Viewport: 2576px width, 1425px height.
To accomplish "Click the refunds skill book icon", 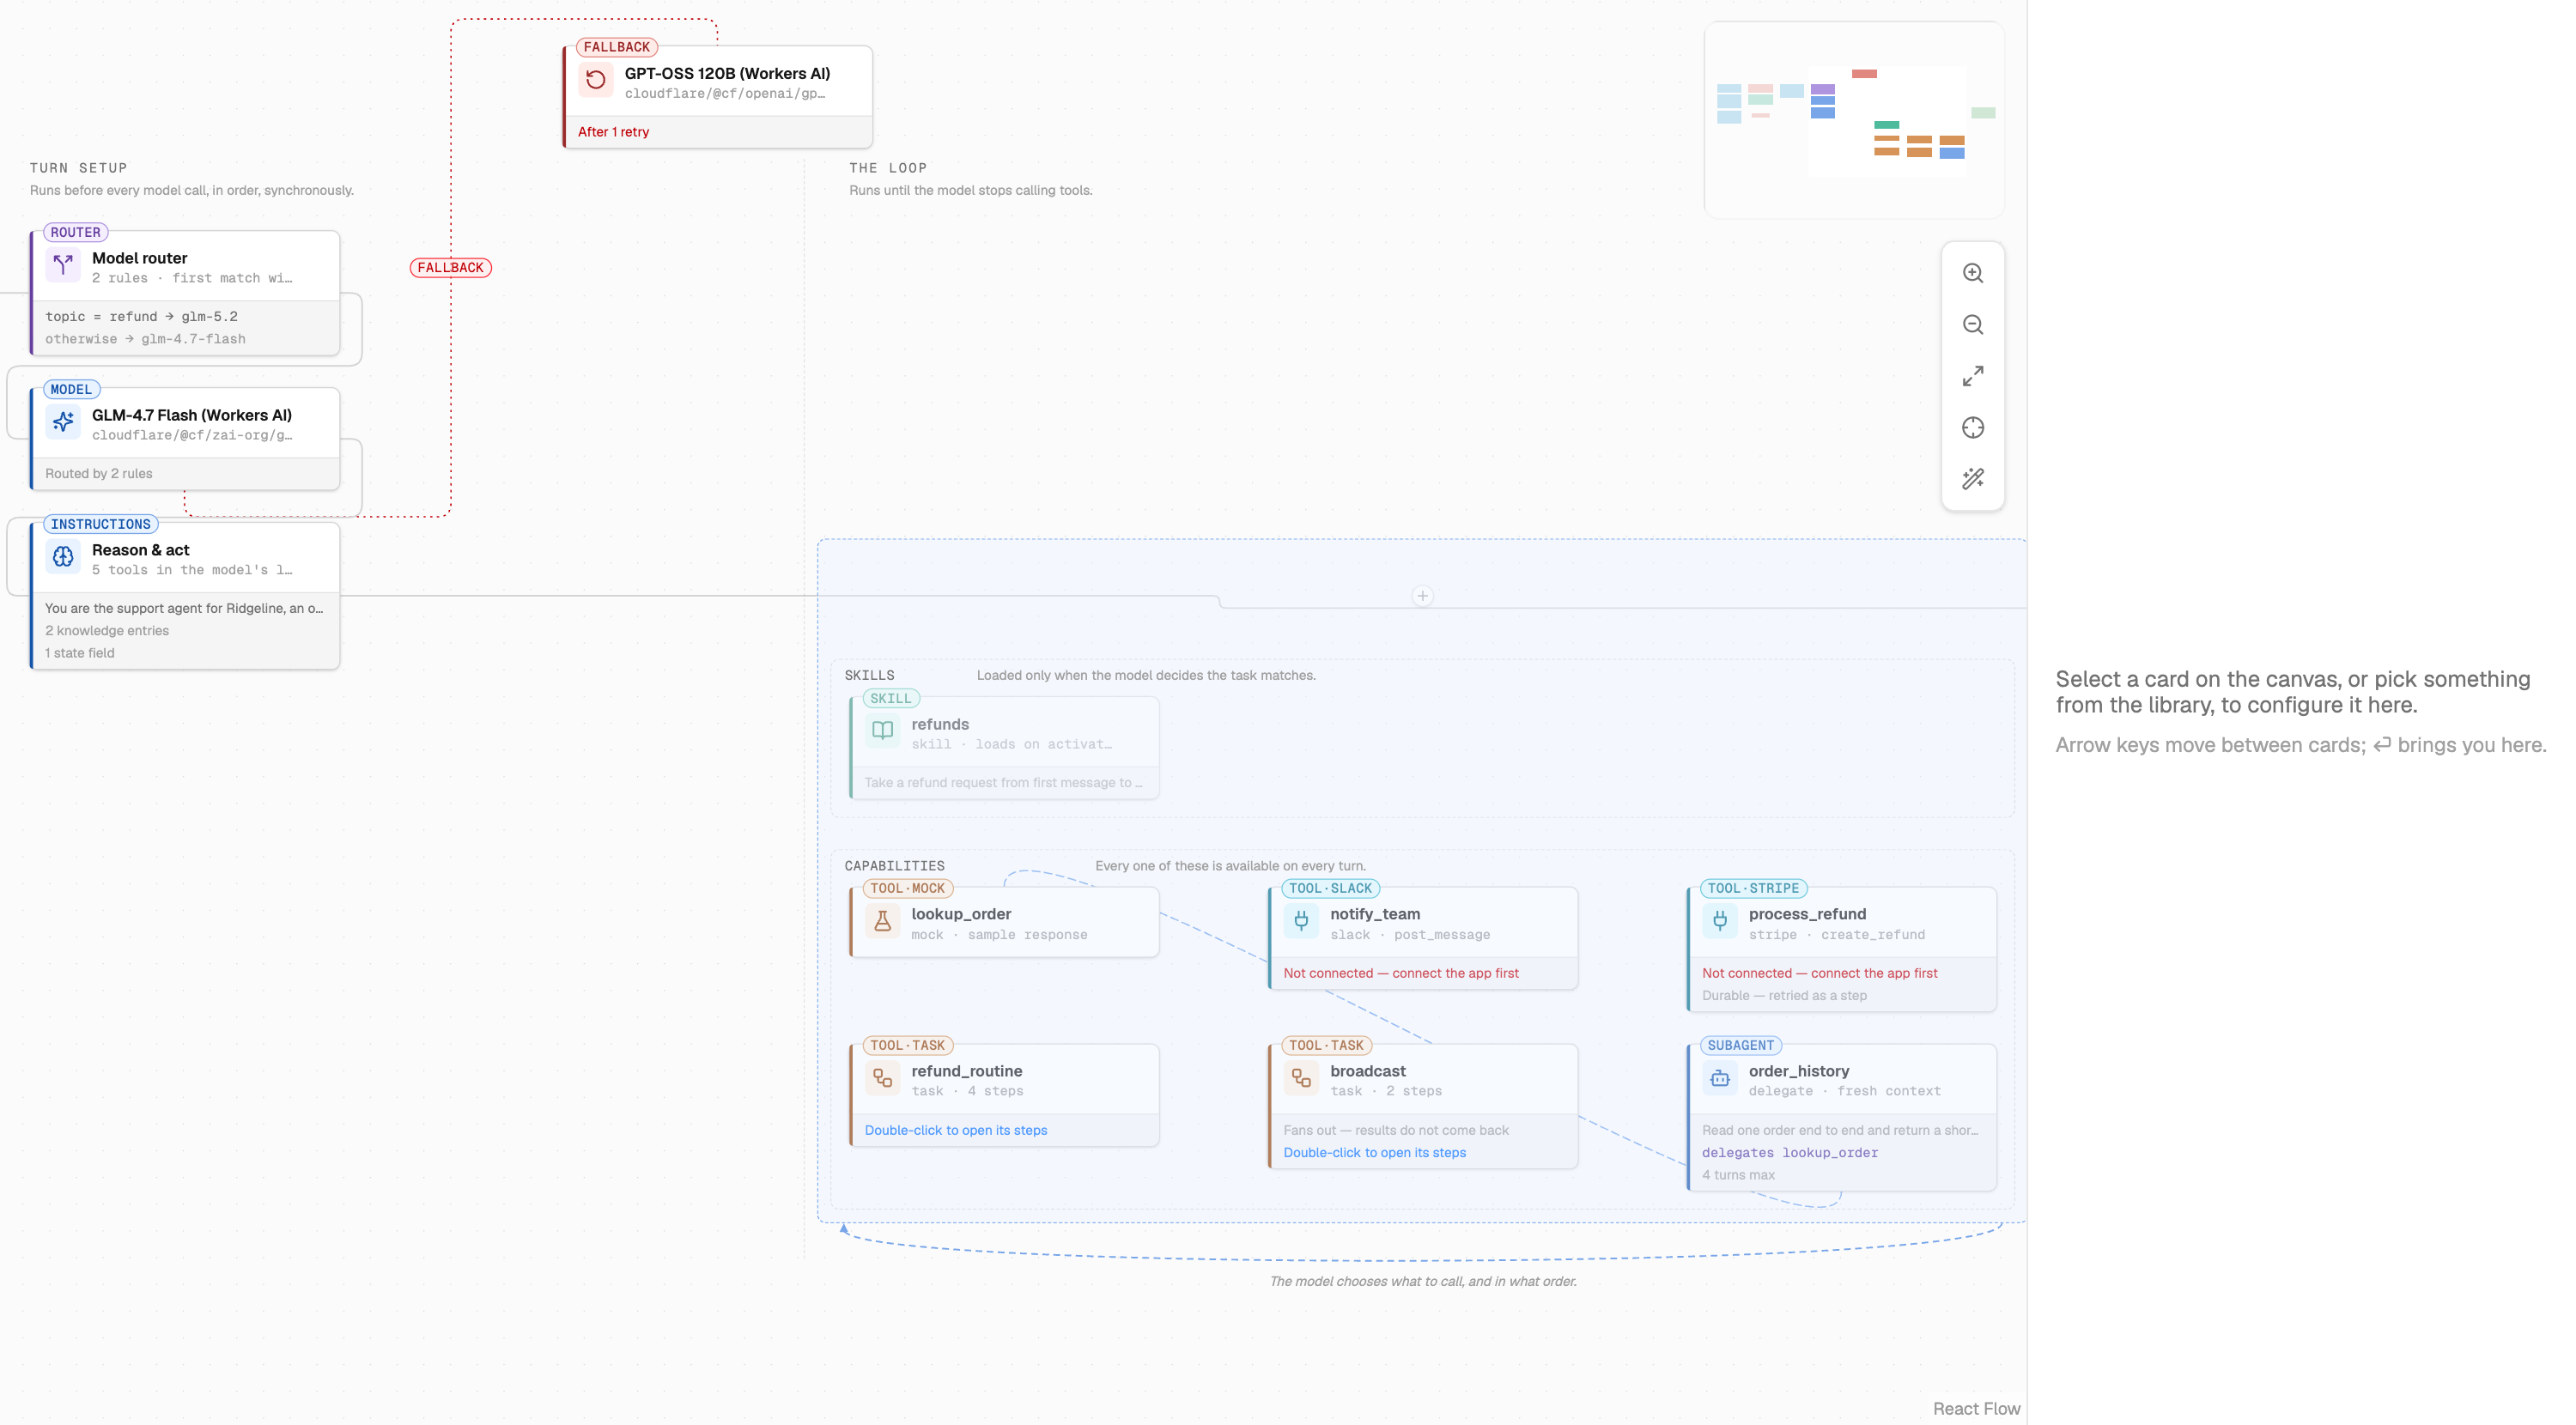I will tap(882, 731).
